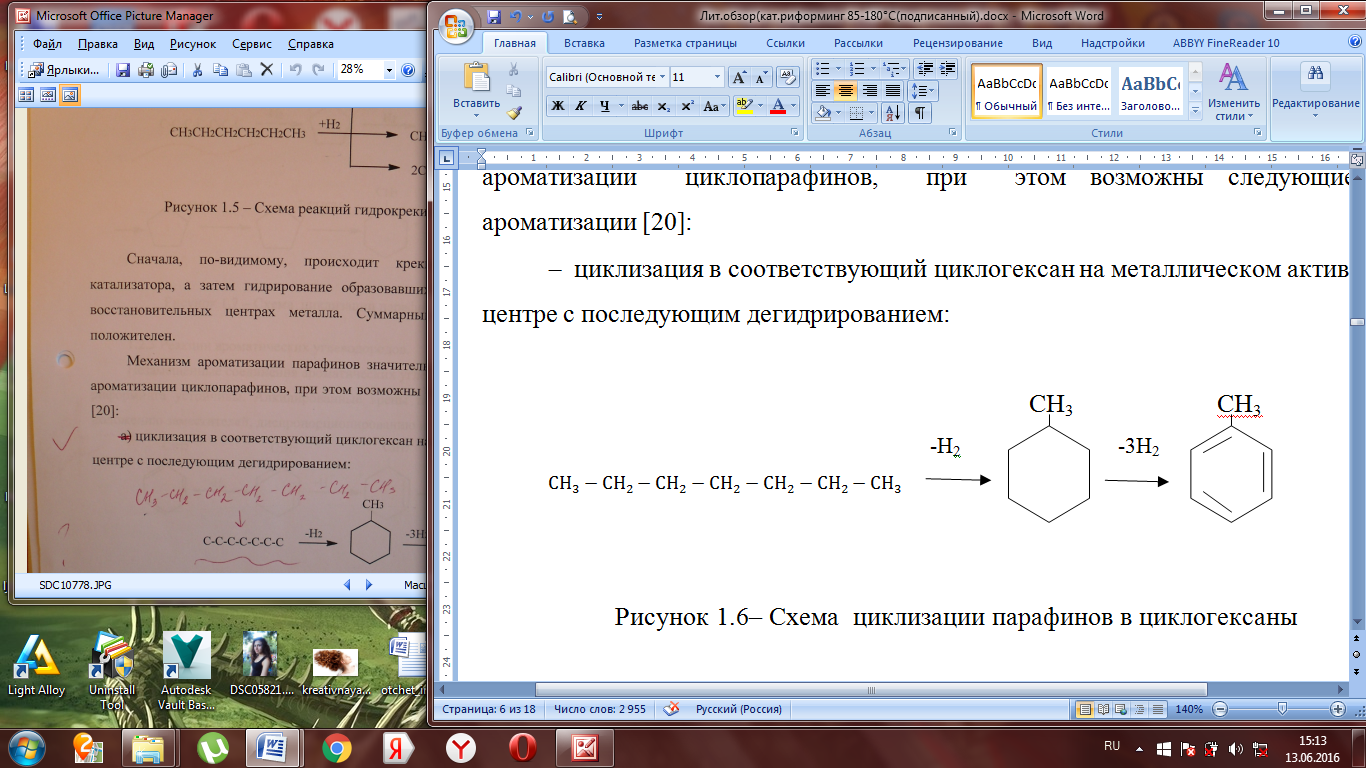Toggle Align Left paragraph alignment
The width and height of the screenshot is (1366, 768).
click(822, 91)
